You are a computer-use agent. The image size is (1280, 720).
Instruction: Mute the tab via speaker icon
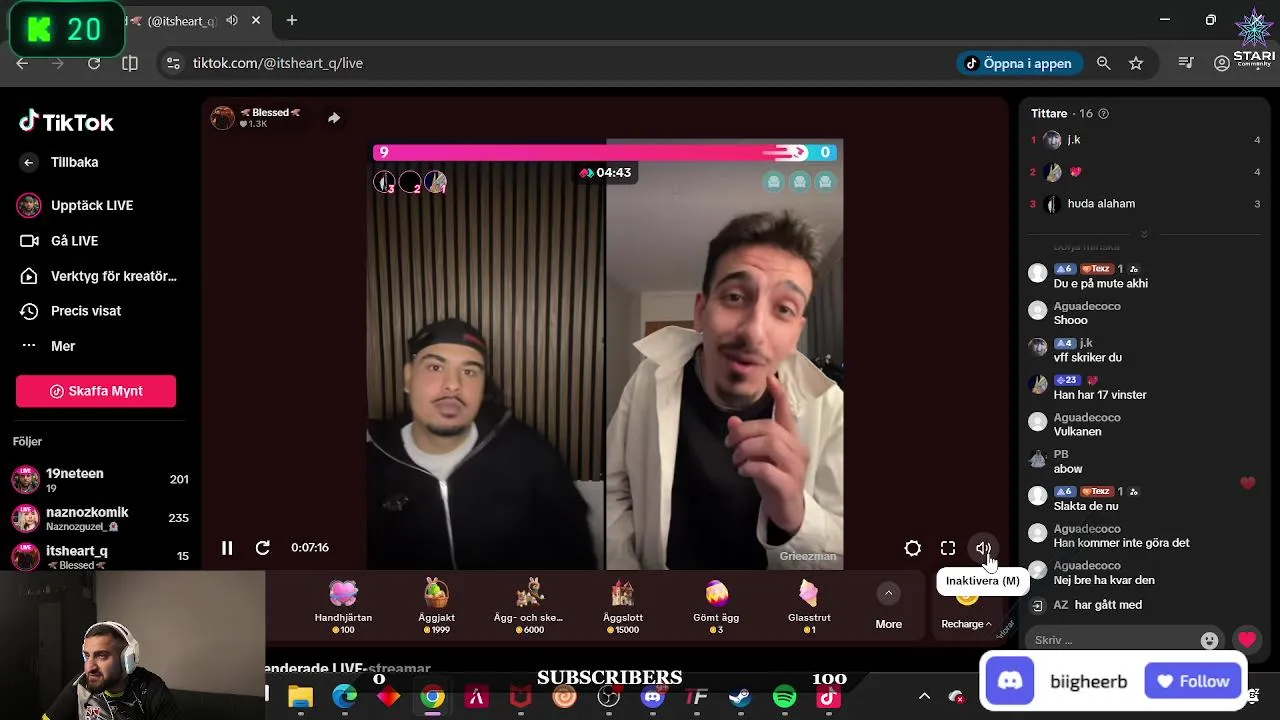click(x=232, y=20)
